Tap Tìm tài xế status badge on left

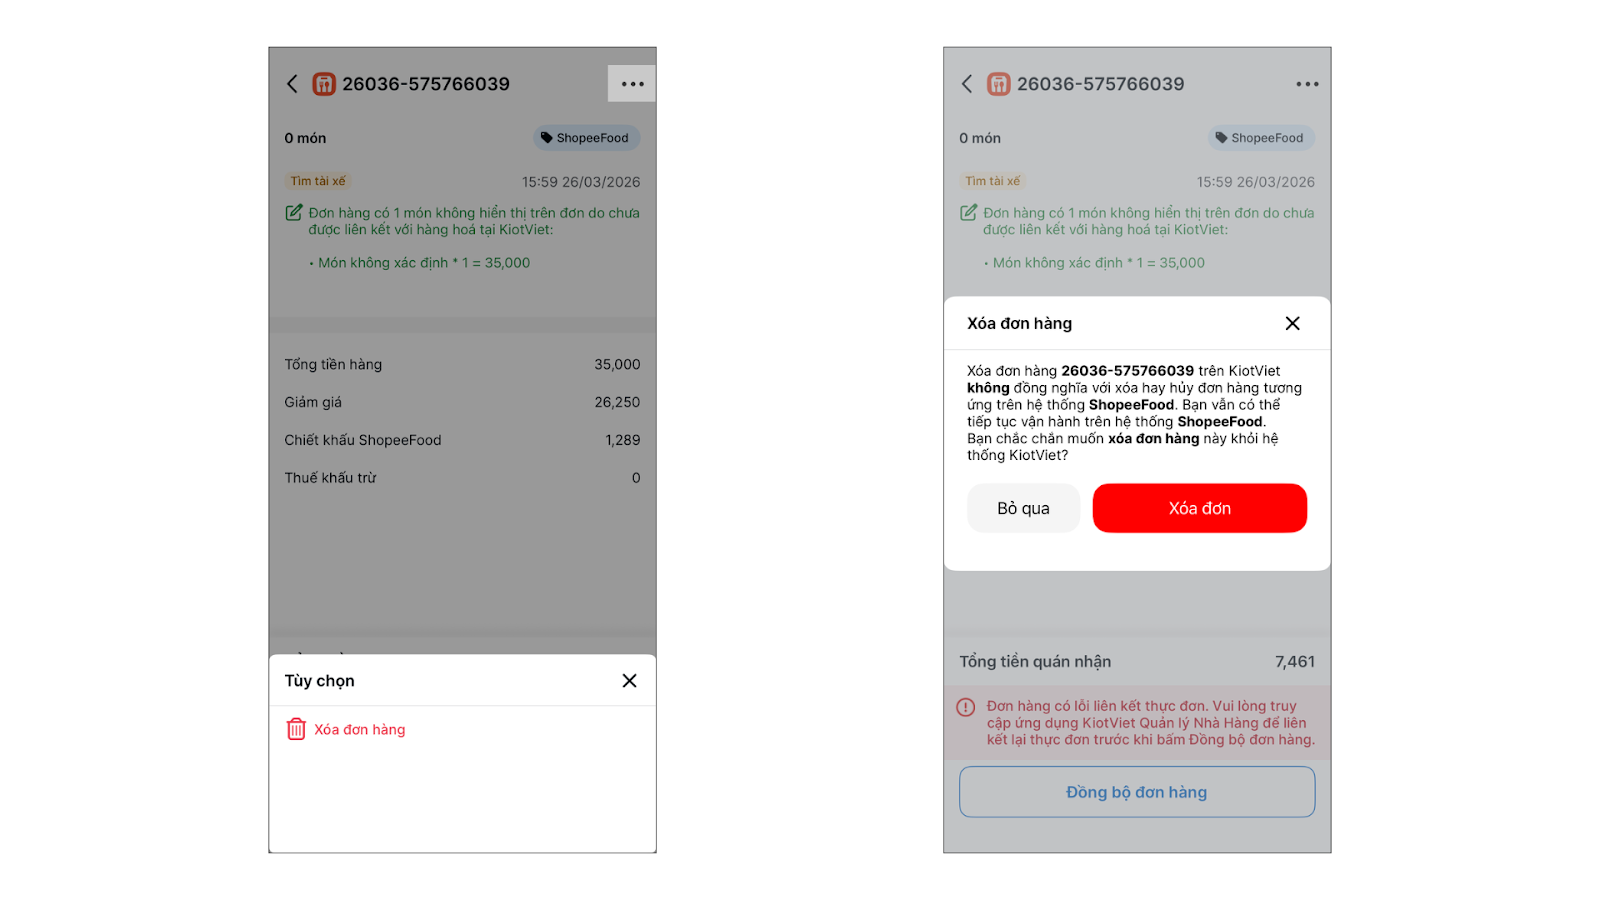pos(318,181)
